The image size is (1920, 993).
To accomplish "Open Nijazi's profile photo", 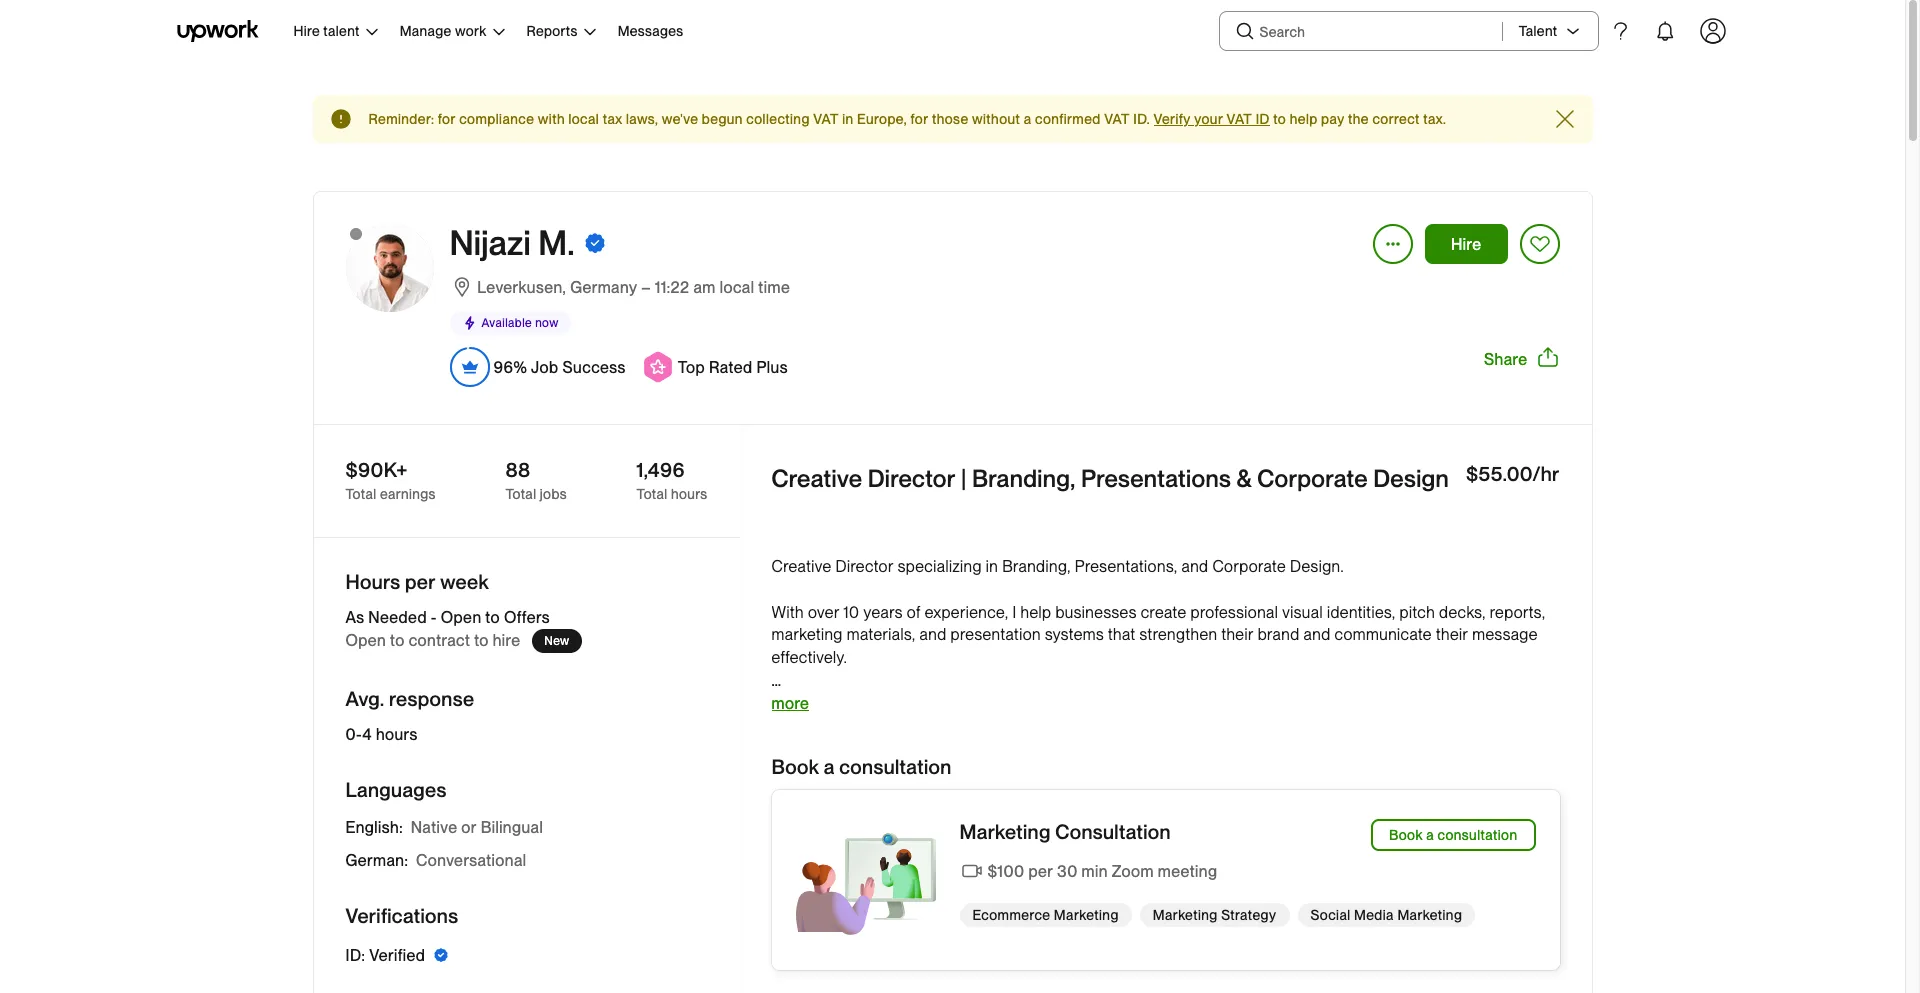I will point(389,268).
